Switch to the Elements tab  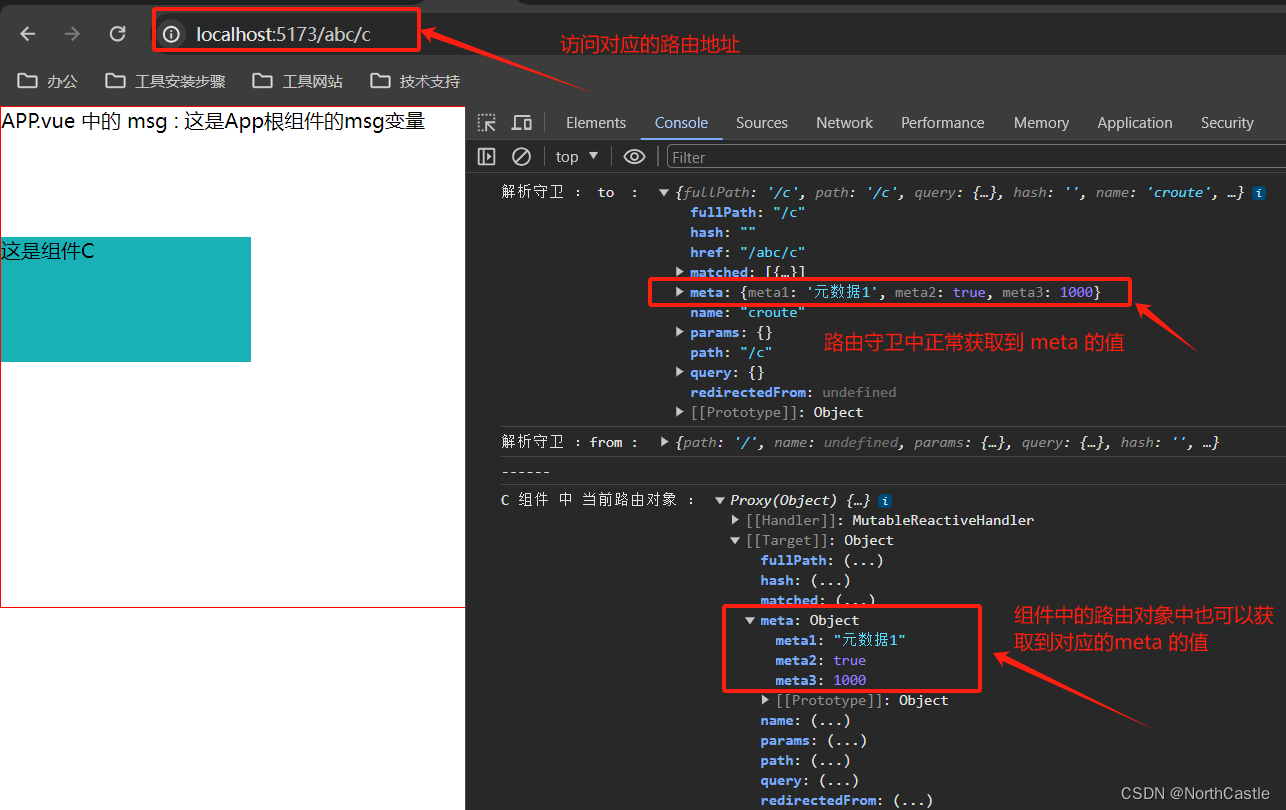(596, 123)
